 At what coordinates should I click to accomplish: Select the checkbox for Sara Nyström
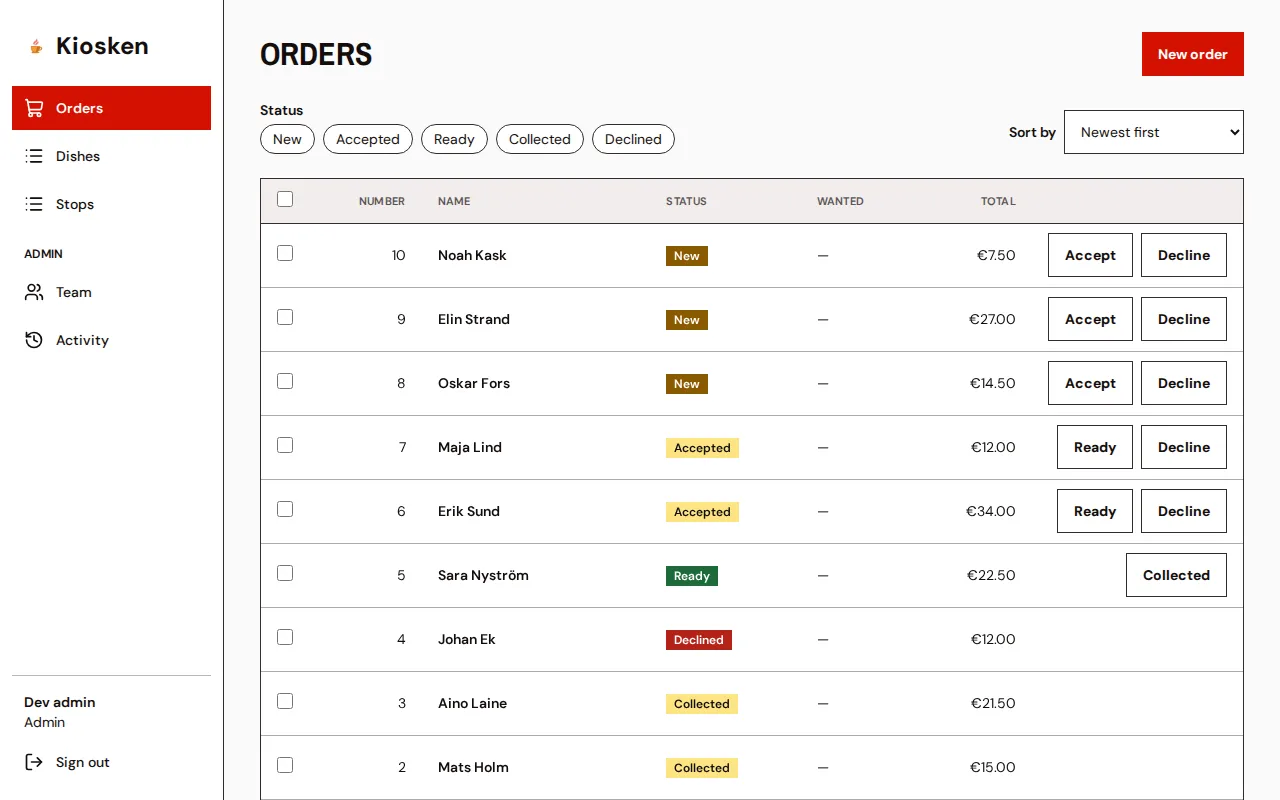(285, 573)
